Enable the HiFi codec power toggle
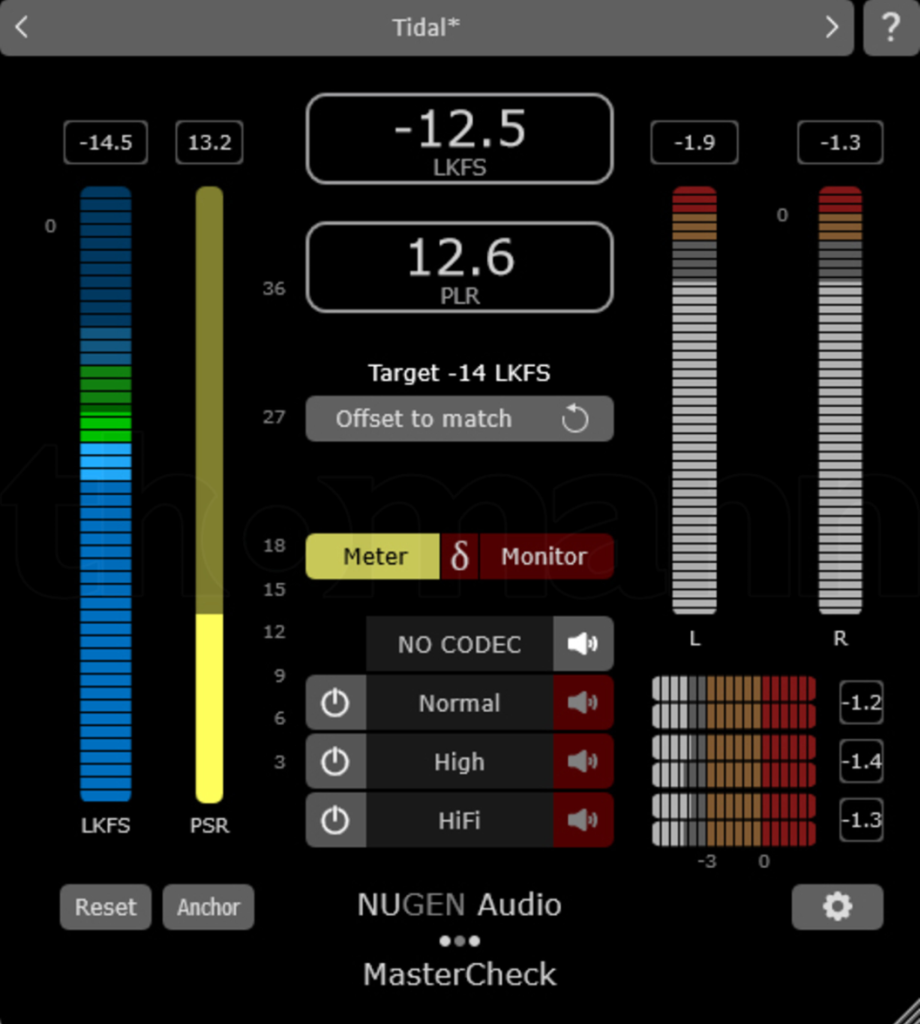 (336, 821)
